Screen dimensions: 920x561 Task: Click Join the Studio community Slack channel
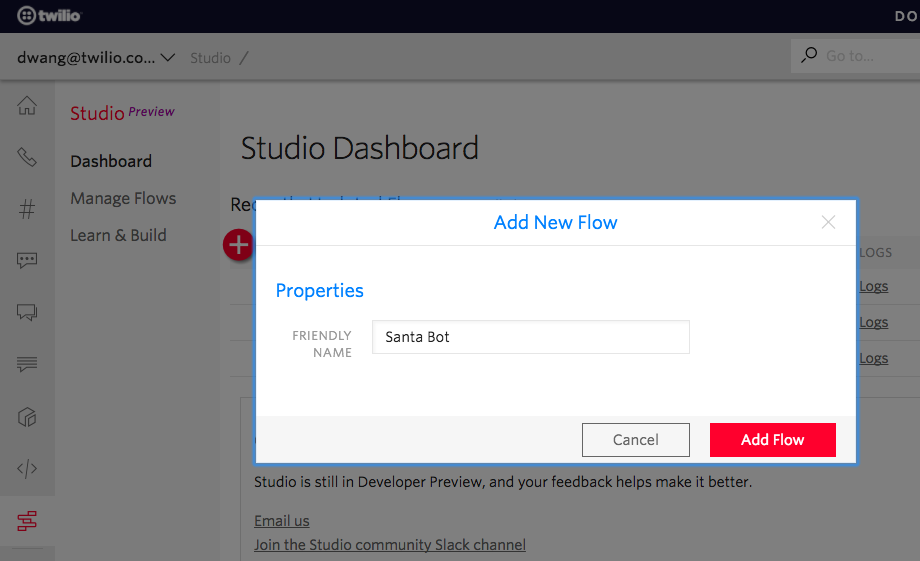click(x=390, y=545)
